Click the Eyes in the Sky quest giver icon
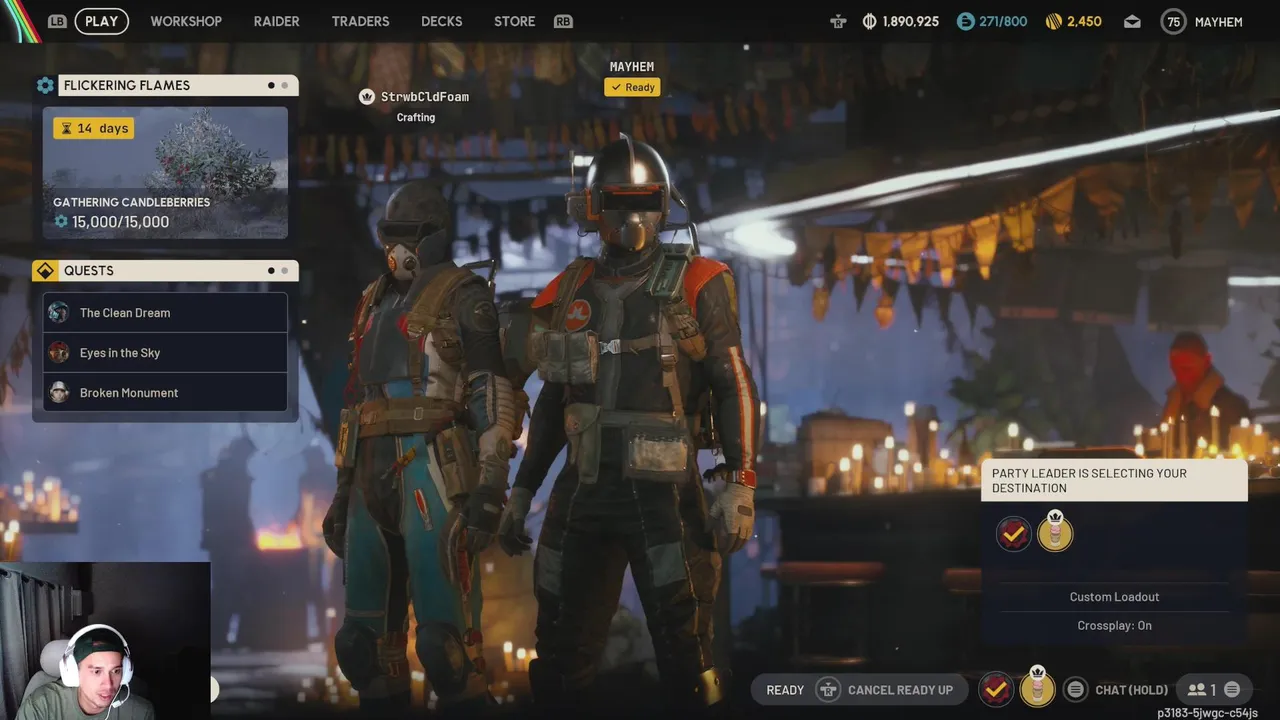This screenshot has width=1280, height=720. pyautogui.click(x=59, y=352)
